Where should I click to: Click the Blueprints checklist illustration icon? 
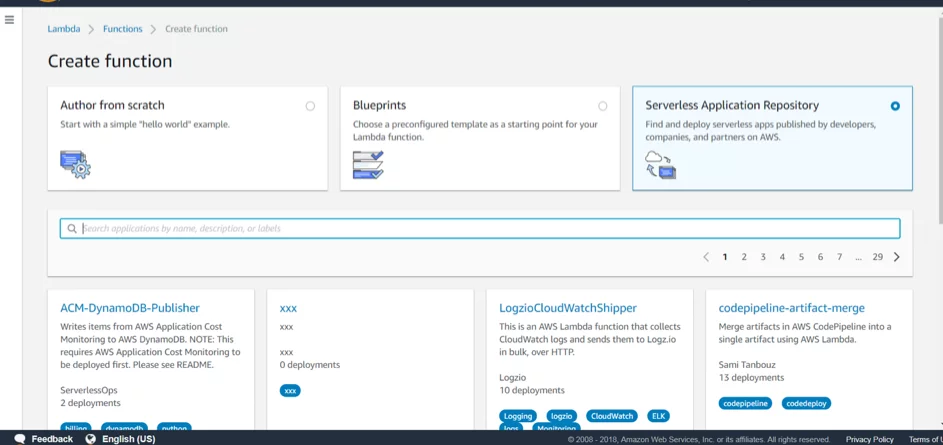click(368, 165)
